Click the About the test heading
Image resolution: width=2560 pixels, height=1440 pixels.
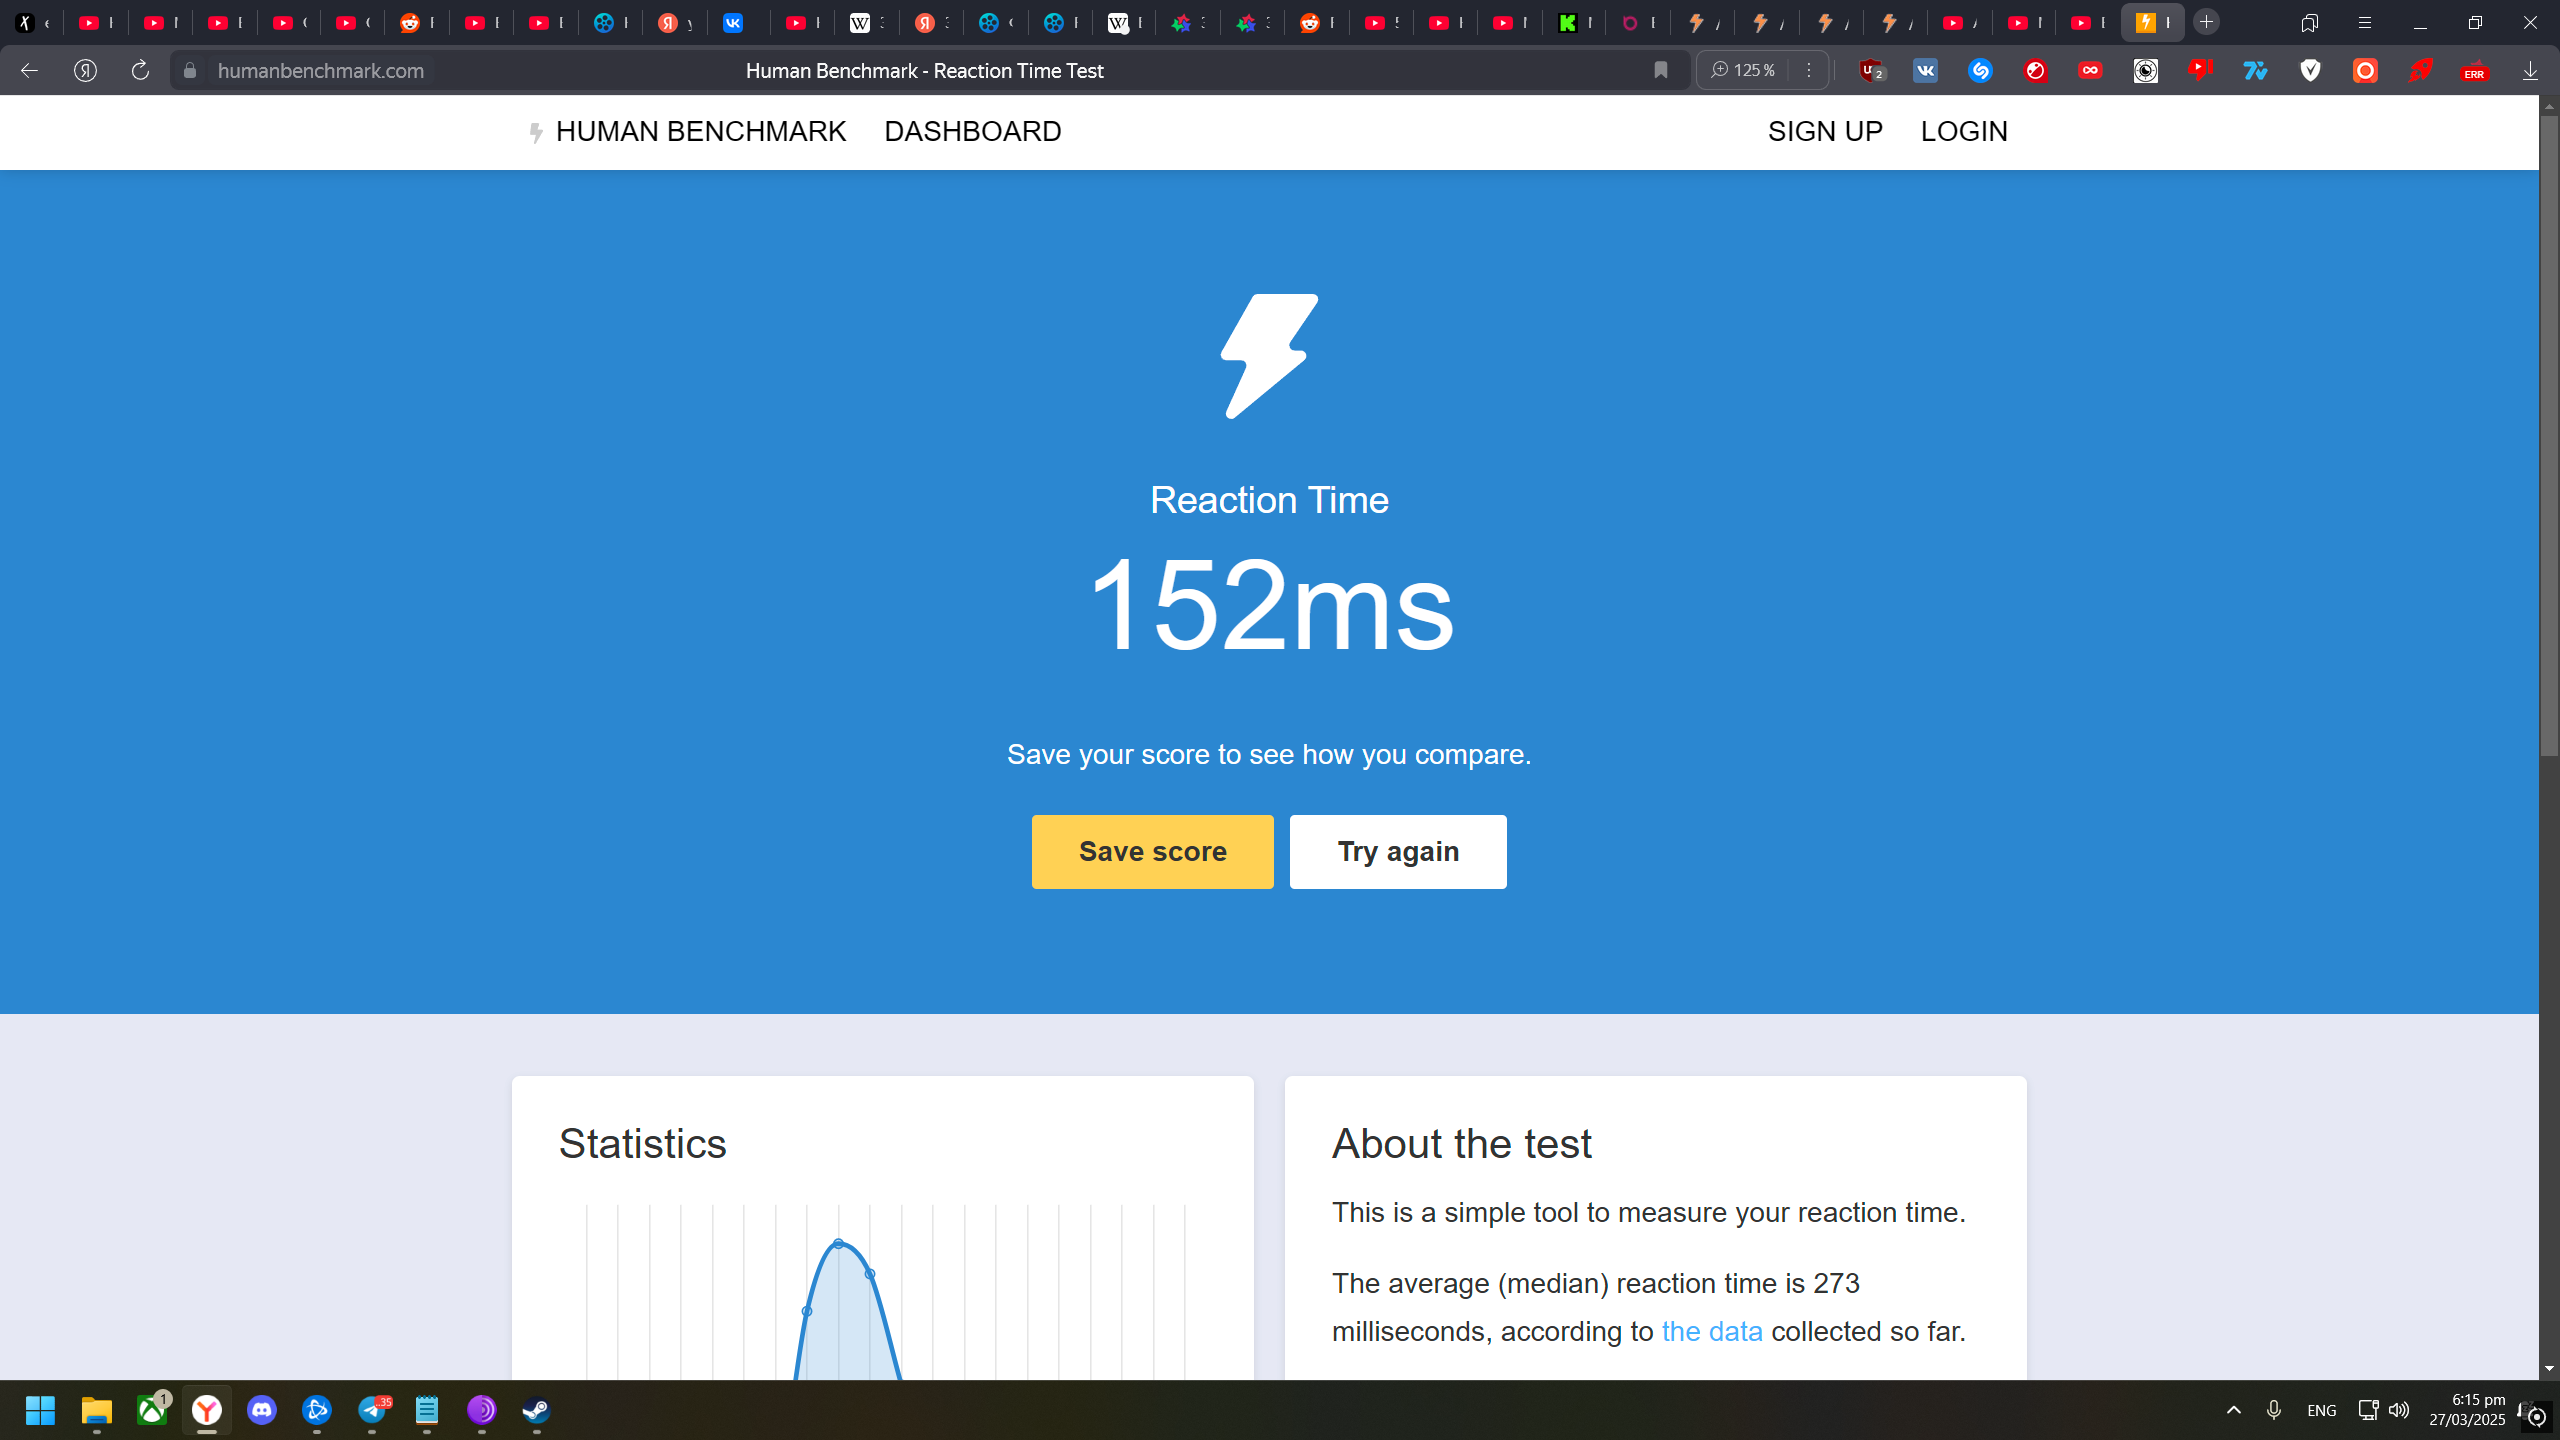[1461, 1144]
